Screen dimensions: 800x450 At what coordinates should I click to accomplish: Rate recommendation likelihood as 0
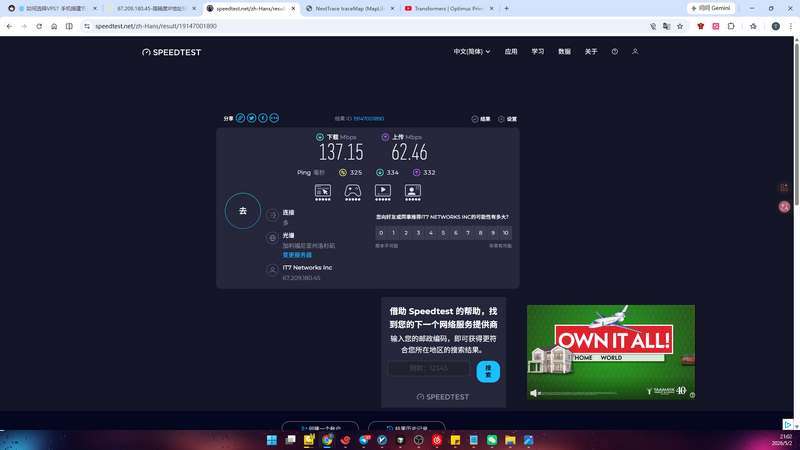381,233
